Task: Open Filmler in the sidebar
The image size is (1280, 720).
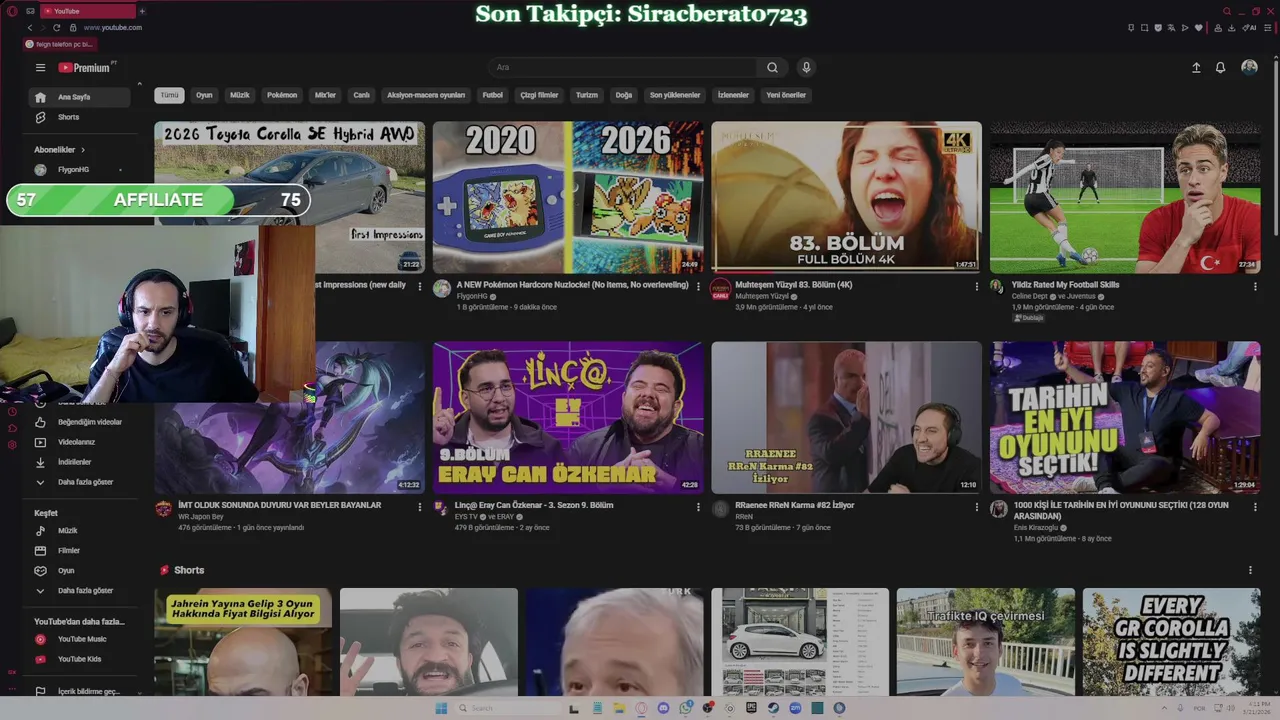Action: (79, 551)
